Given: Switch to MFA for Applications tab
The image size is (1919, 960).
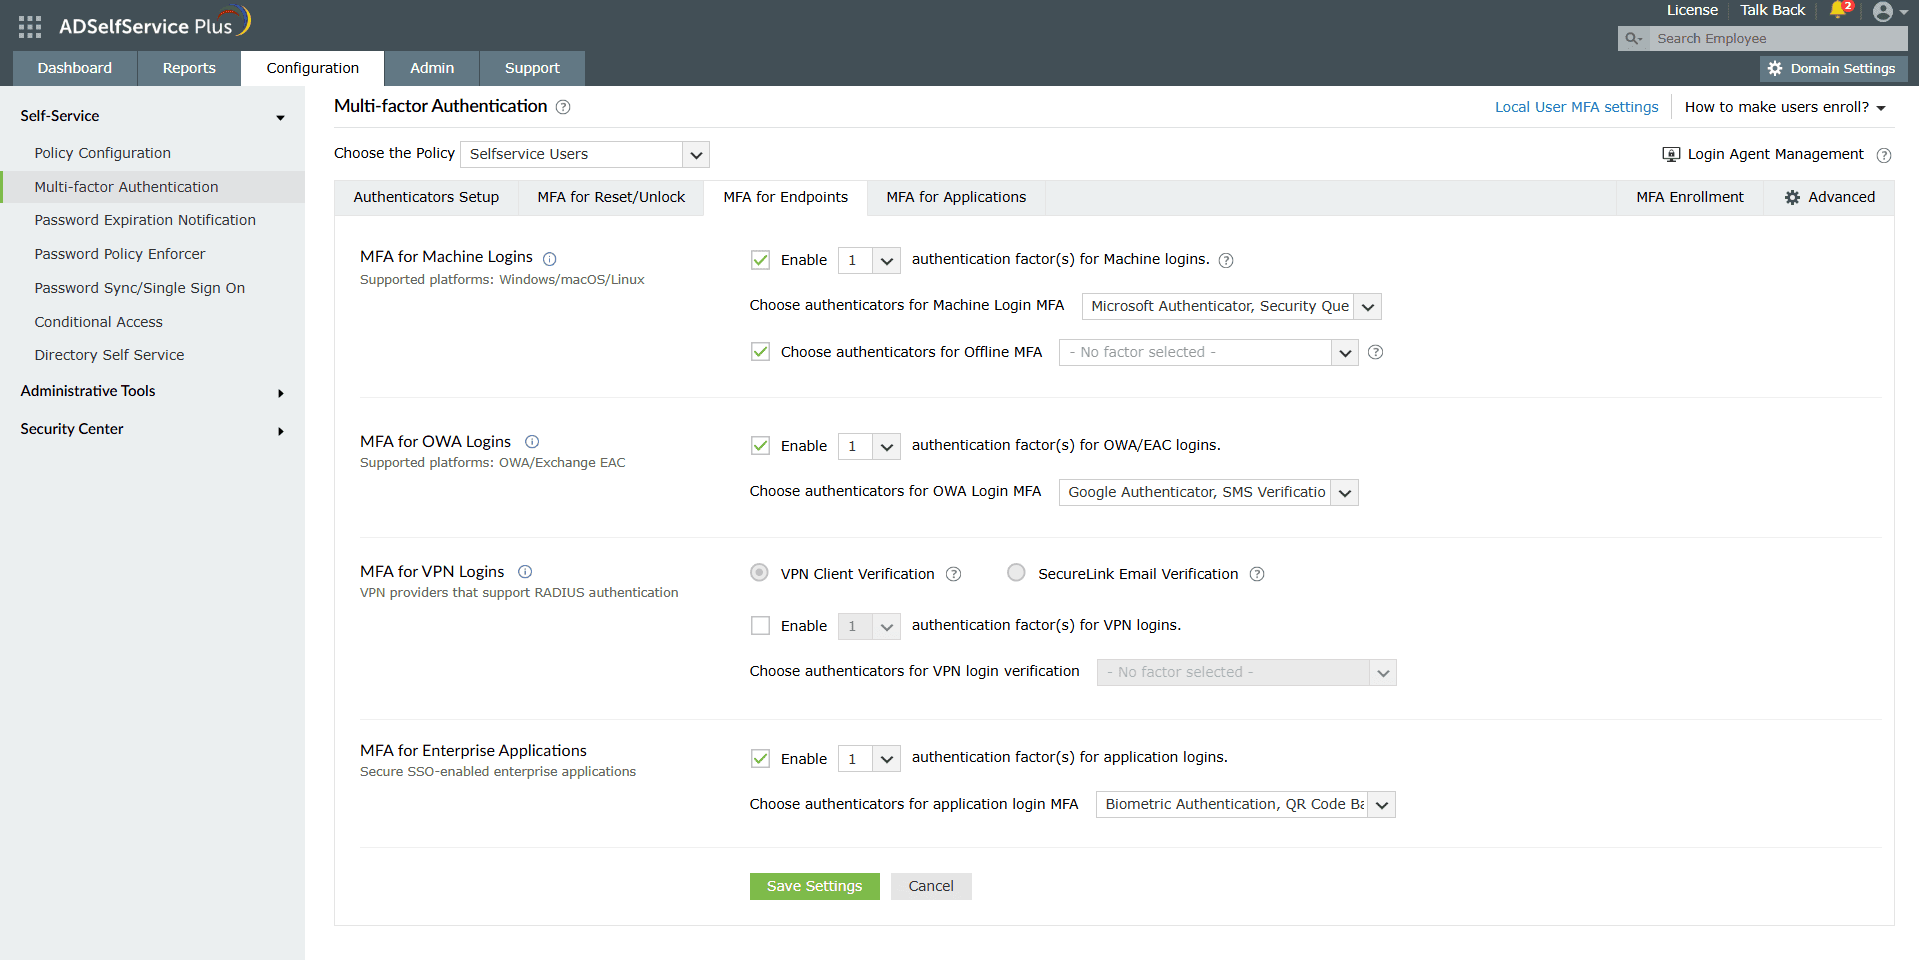Looking at the screenshot, I should (x=956, y=197).
